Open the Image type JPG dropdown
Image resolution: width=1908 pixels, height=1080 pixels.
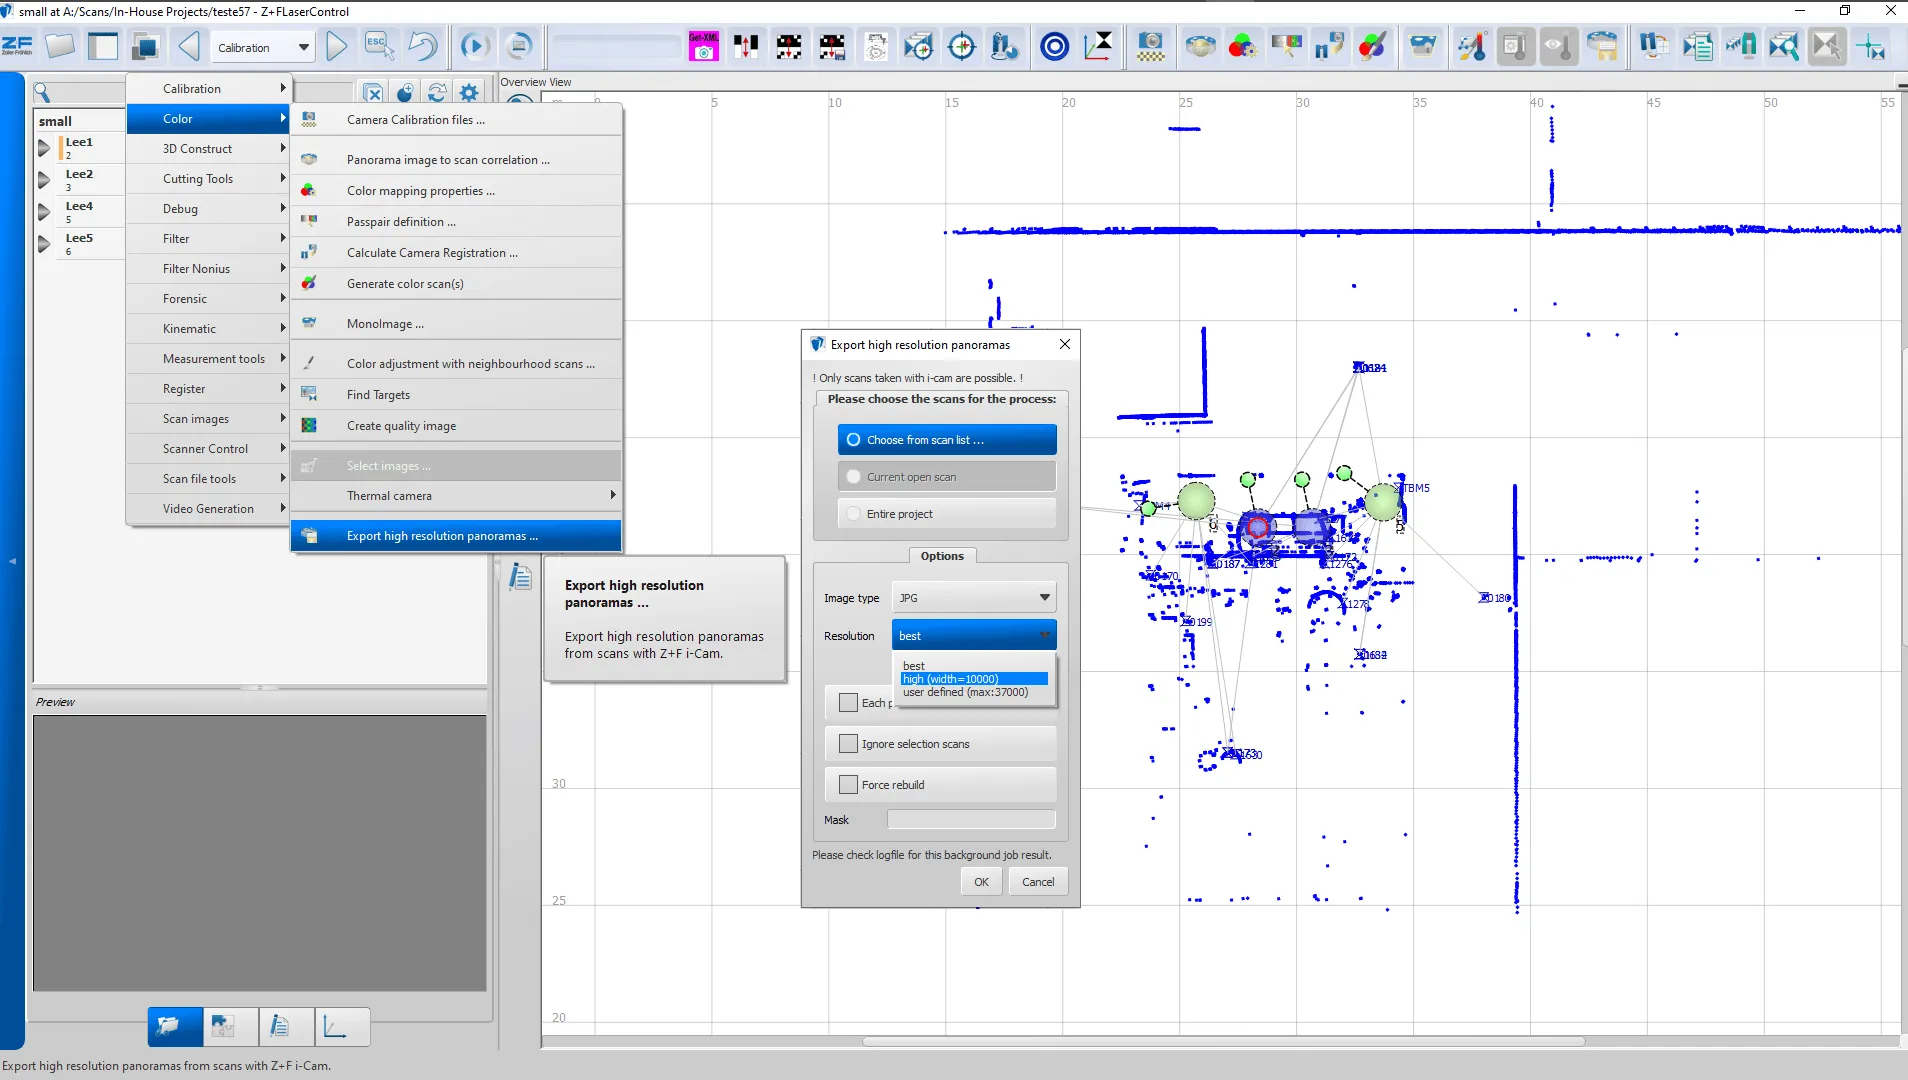pyautogui.click(x=974, y=598)
